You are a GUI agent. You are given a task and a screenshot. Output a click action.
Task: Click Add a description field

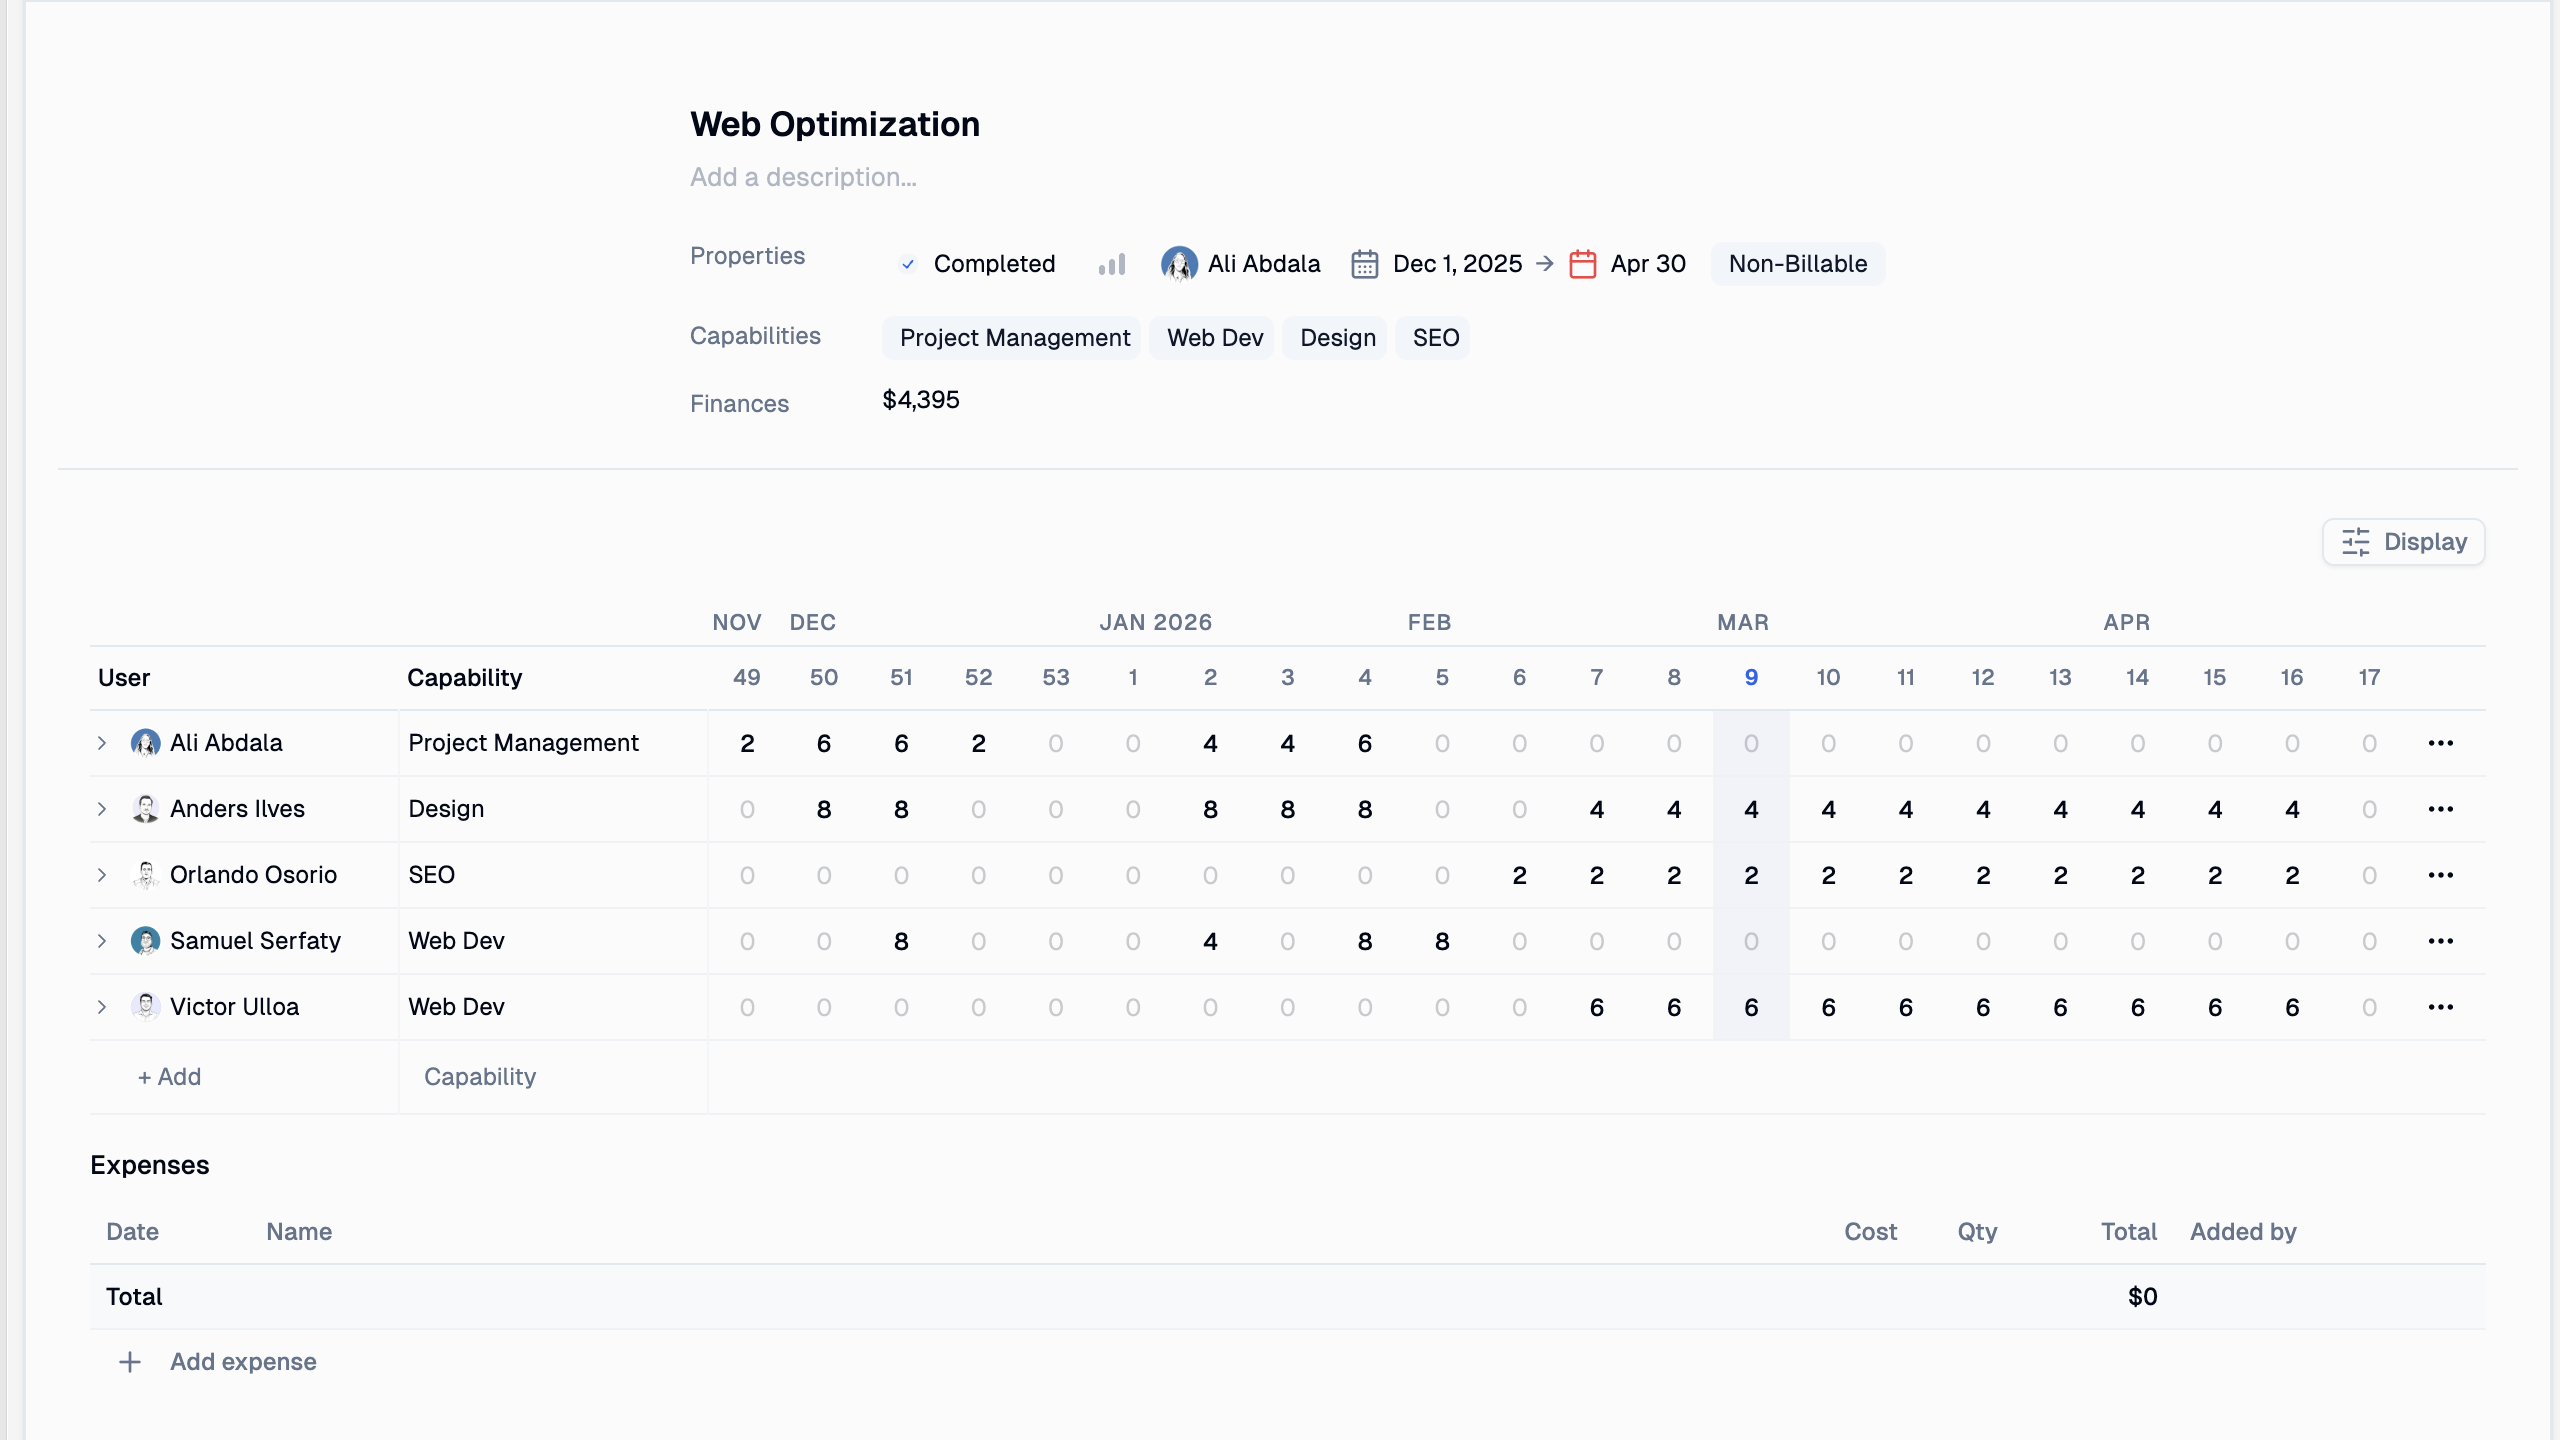point(803,177)
